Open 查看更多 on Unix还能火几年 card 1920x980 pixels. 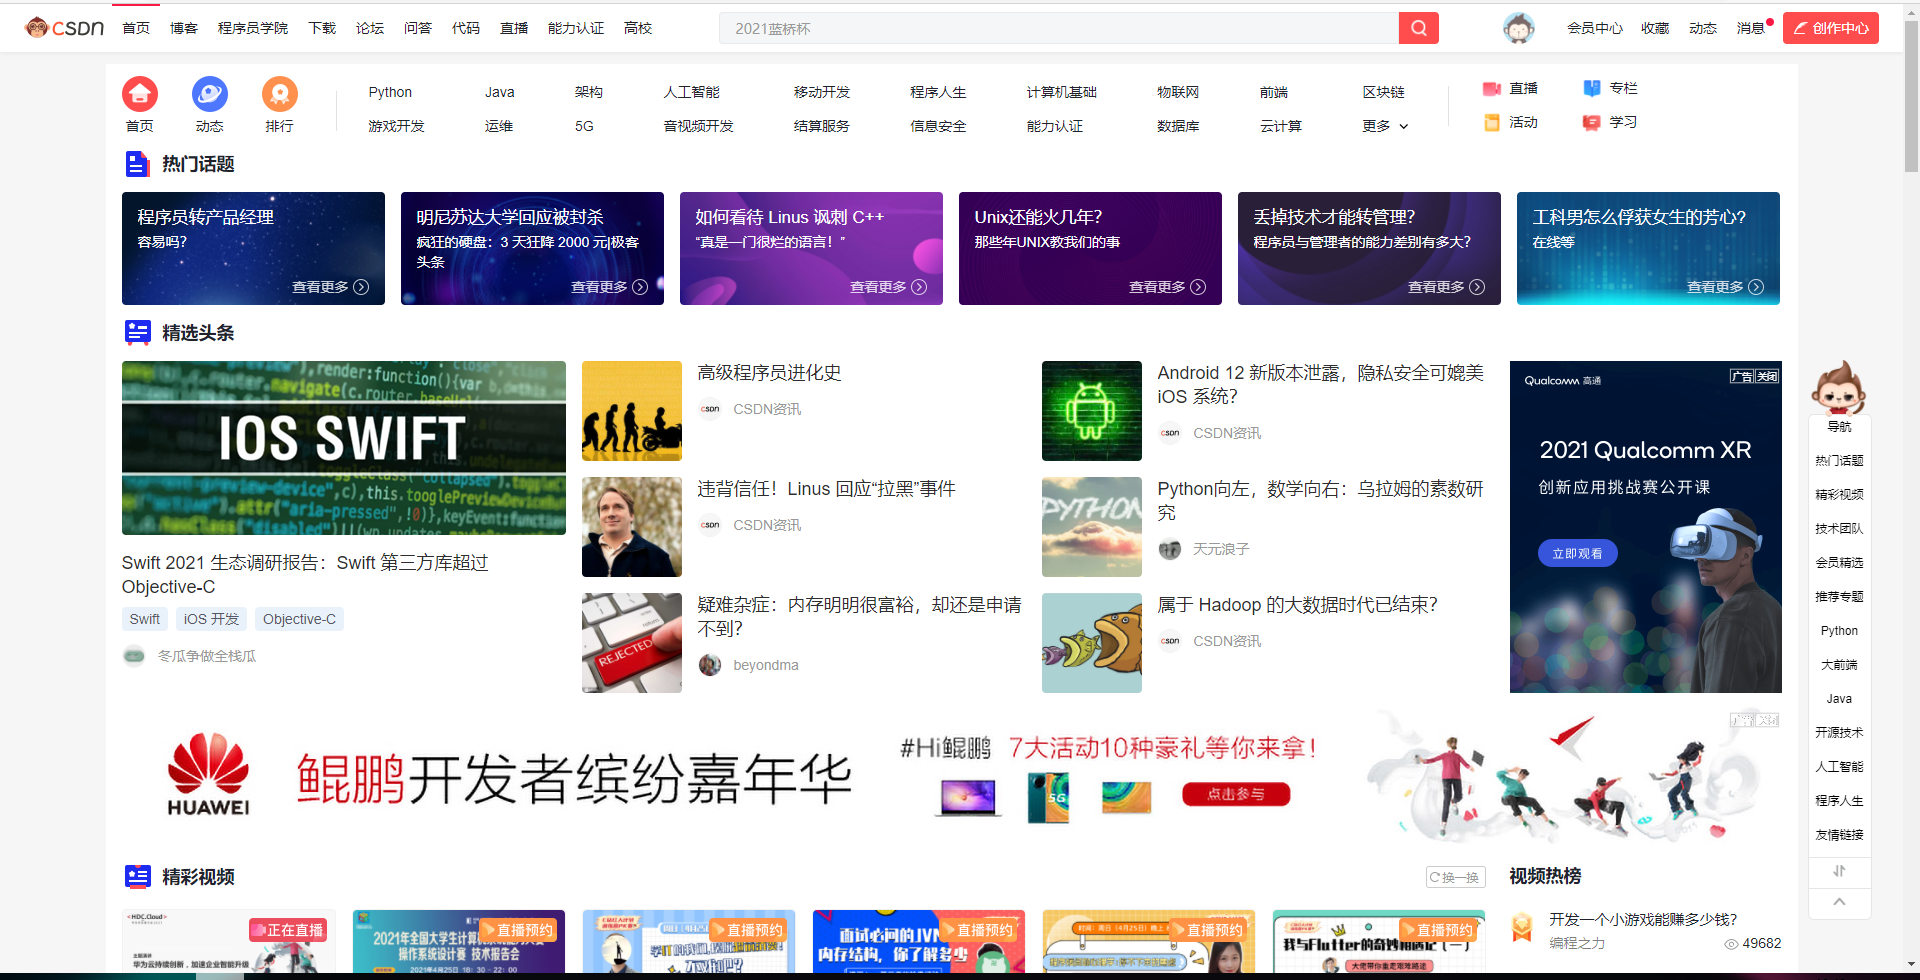1167,287
